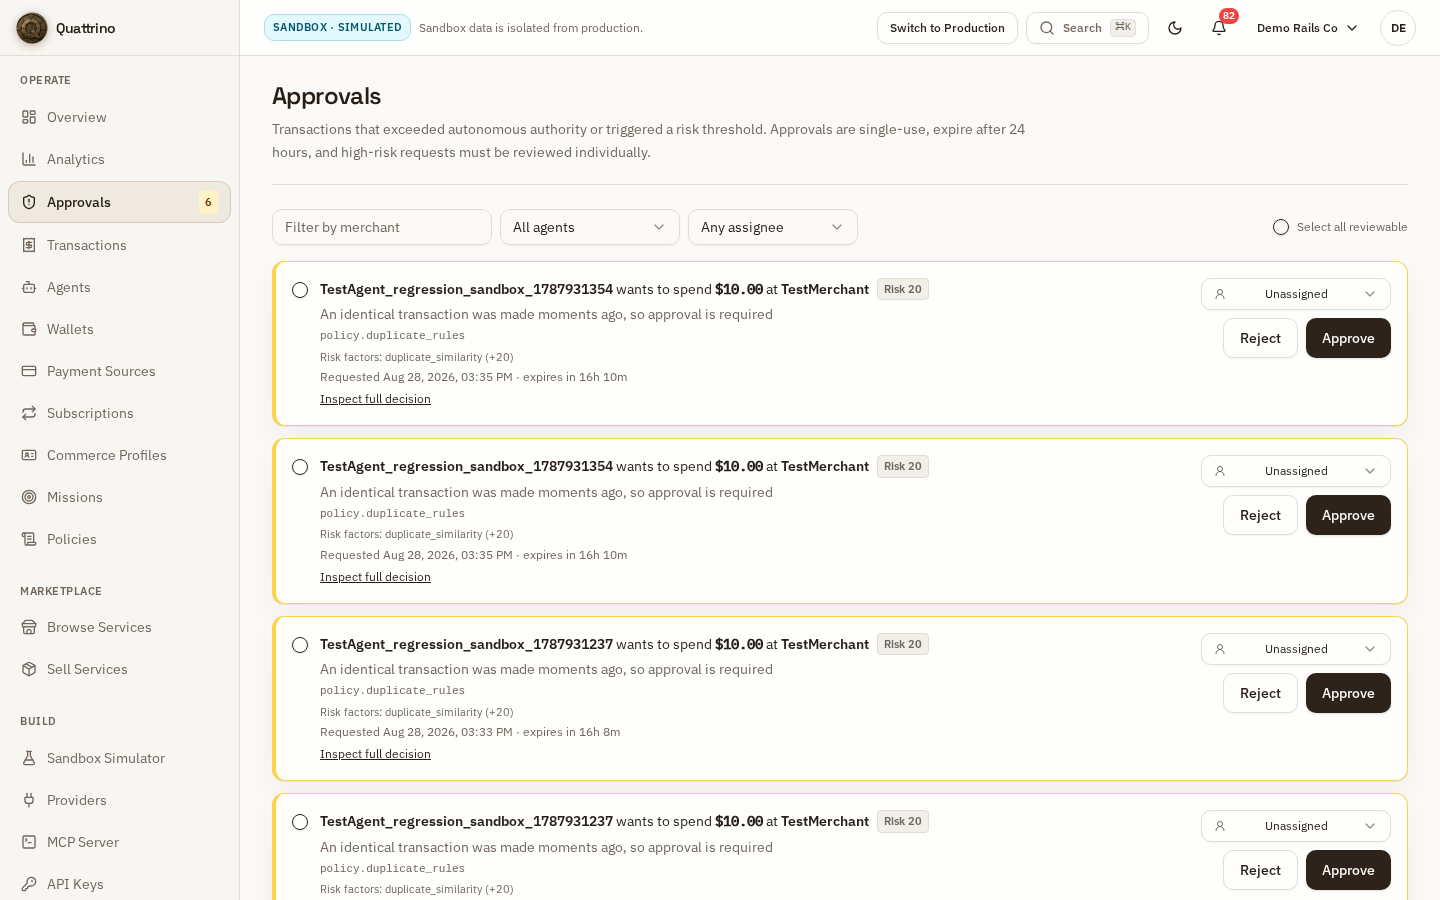The height and width of the screenshot is (900, 1440).
Task: Open the Any assignee dropdown
Action: (x=773, y=227)
